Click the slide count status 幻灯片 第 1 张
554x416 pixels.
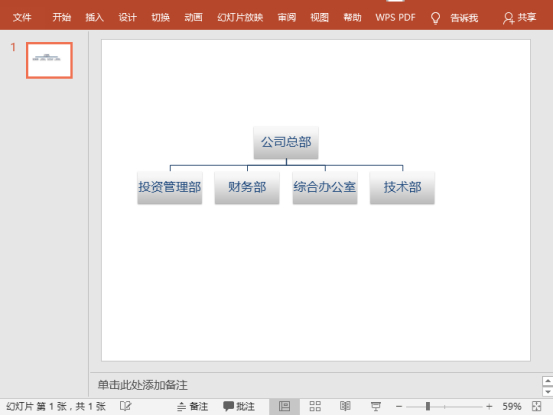[x=56, y=406]
